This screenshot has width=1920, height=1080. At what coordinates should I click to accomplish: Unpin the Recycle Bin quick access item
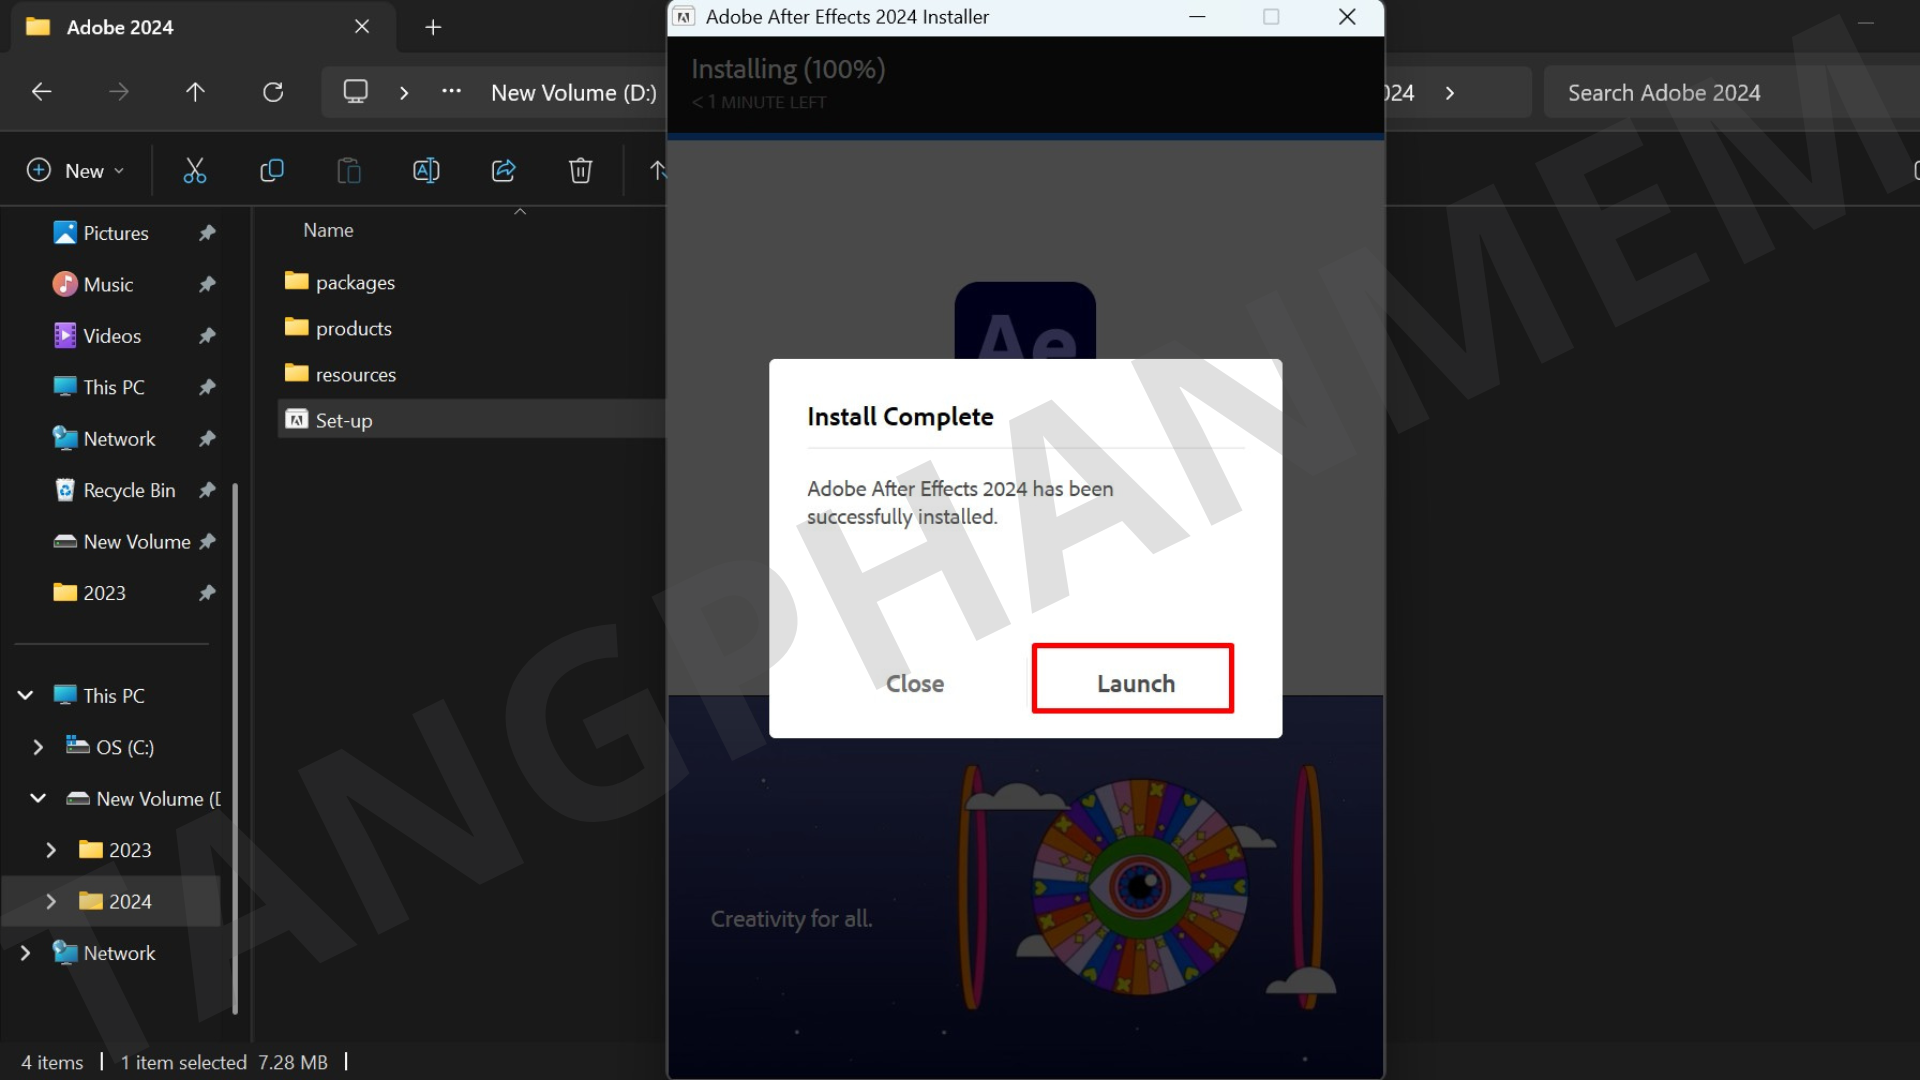207,491
